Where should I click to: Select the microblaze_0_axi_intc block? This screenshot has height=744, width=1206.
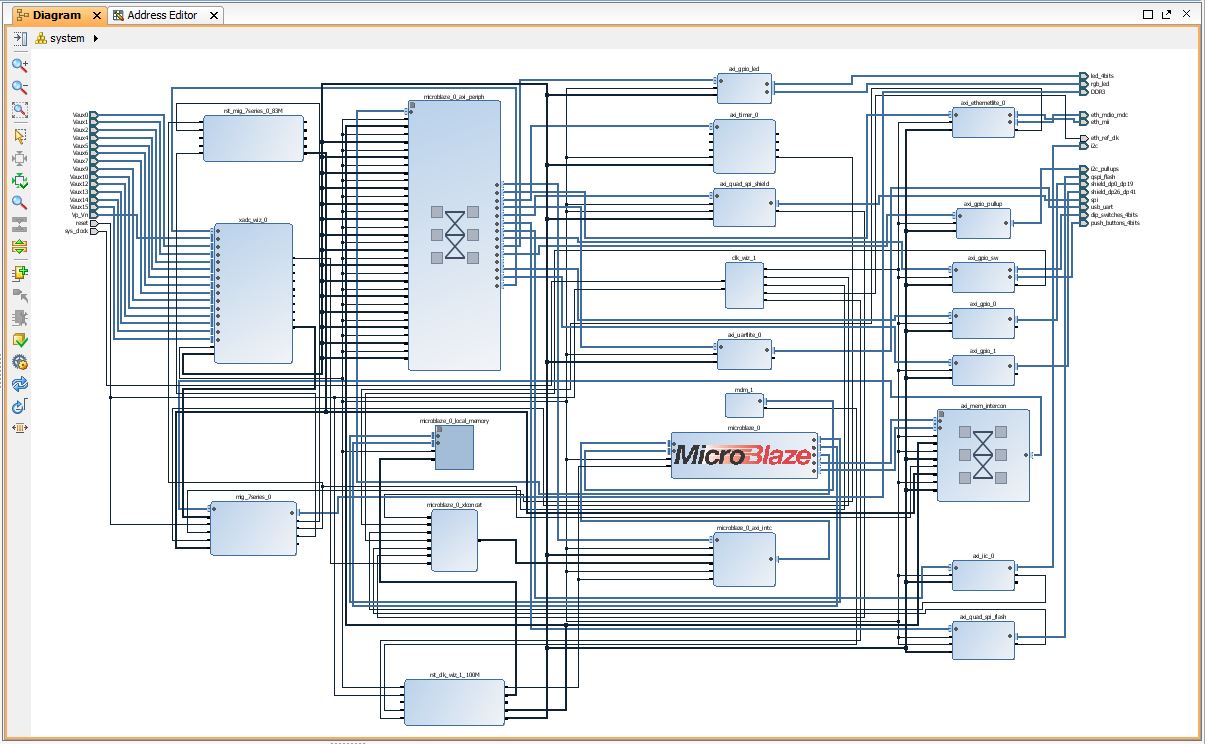tap(744, 559)
